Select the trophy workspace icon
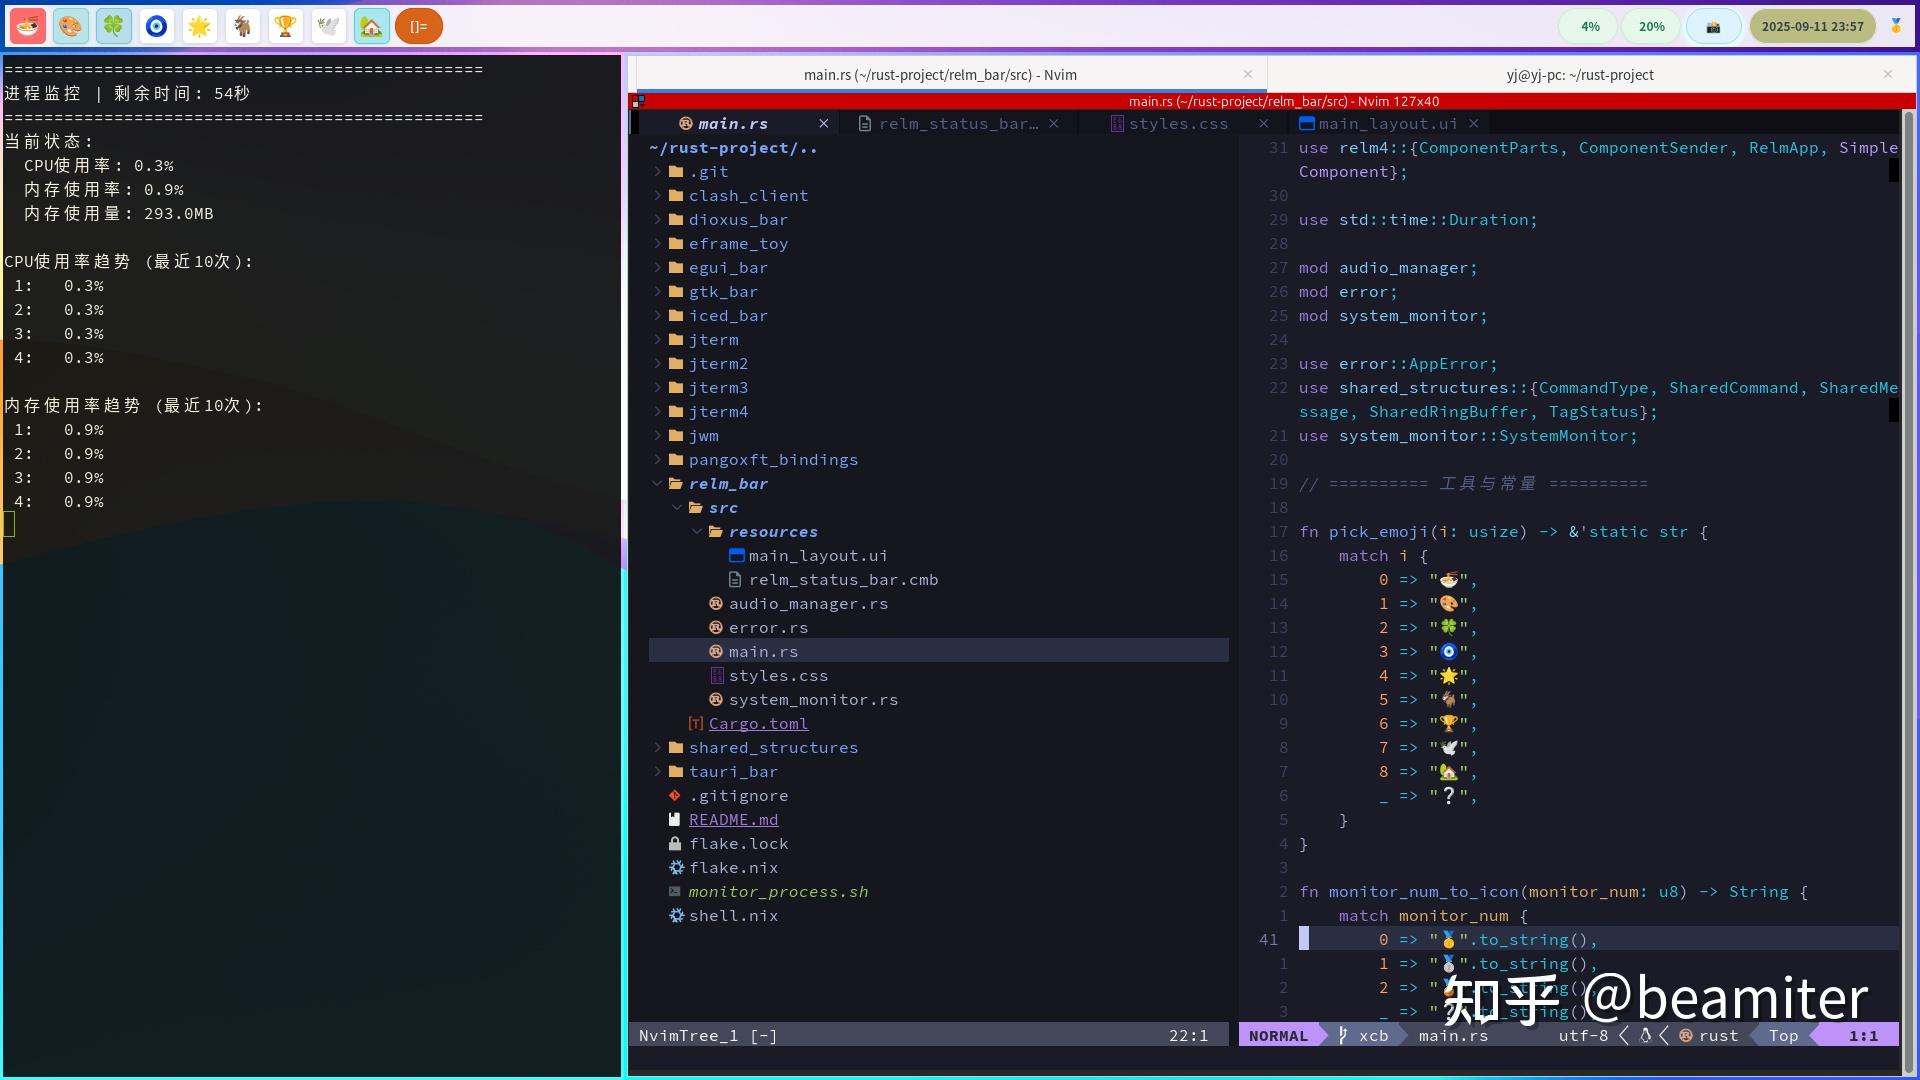Image resolution: width=1920 pixels, height=1080 pixels. [x=286, y=27]
